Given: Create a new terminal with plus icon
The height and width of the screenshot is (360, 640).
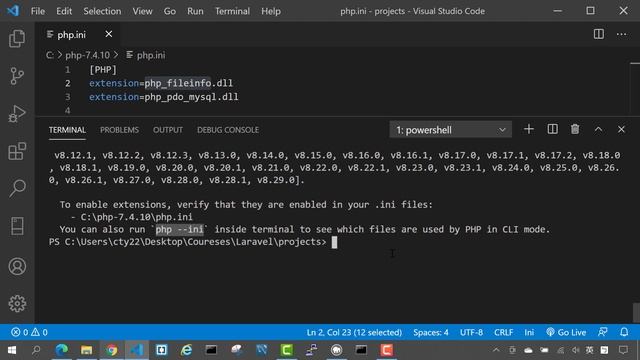Looking at the screenshot, I should point(529,129).
